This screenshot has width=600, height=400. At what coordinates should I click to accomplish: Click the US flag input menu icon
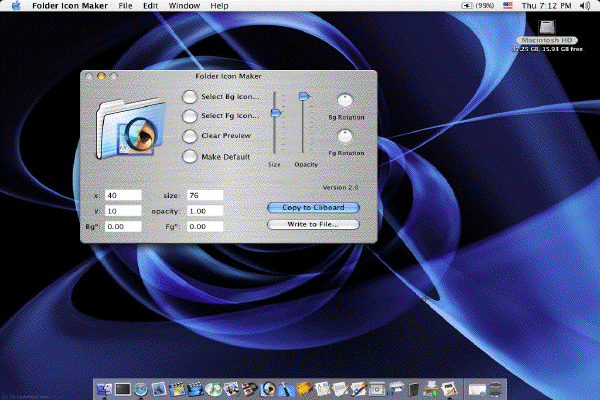tap(507, 5)
